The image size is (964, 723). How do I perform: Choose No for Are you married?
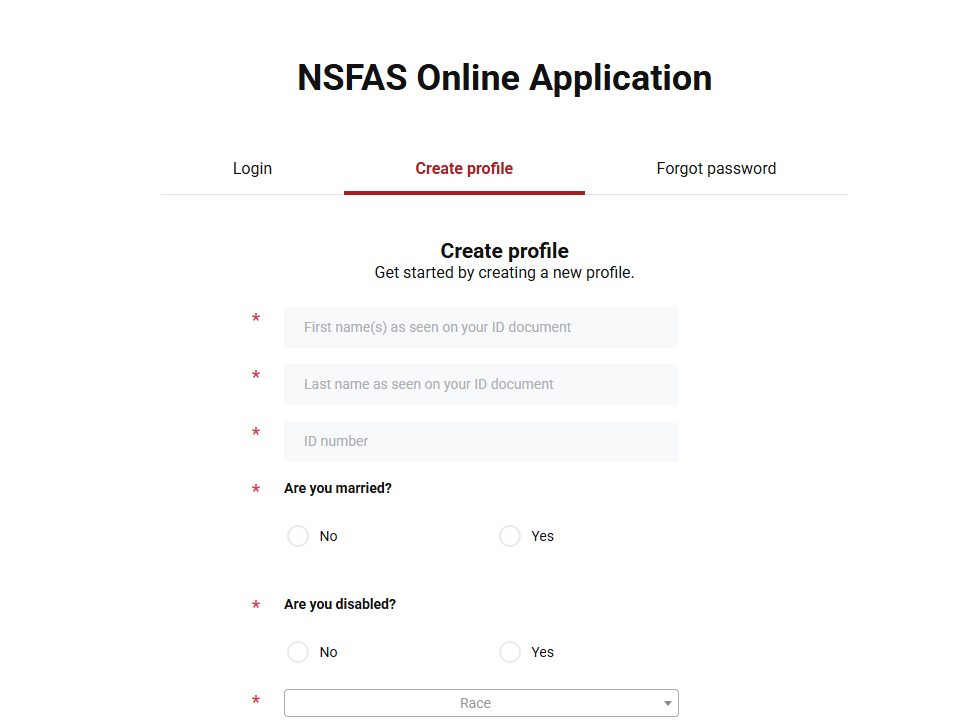[298, 536]
